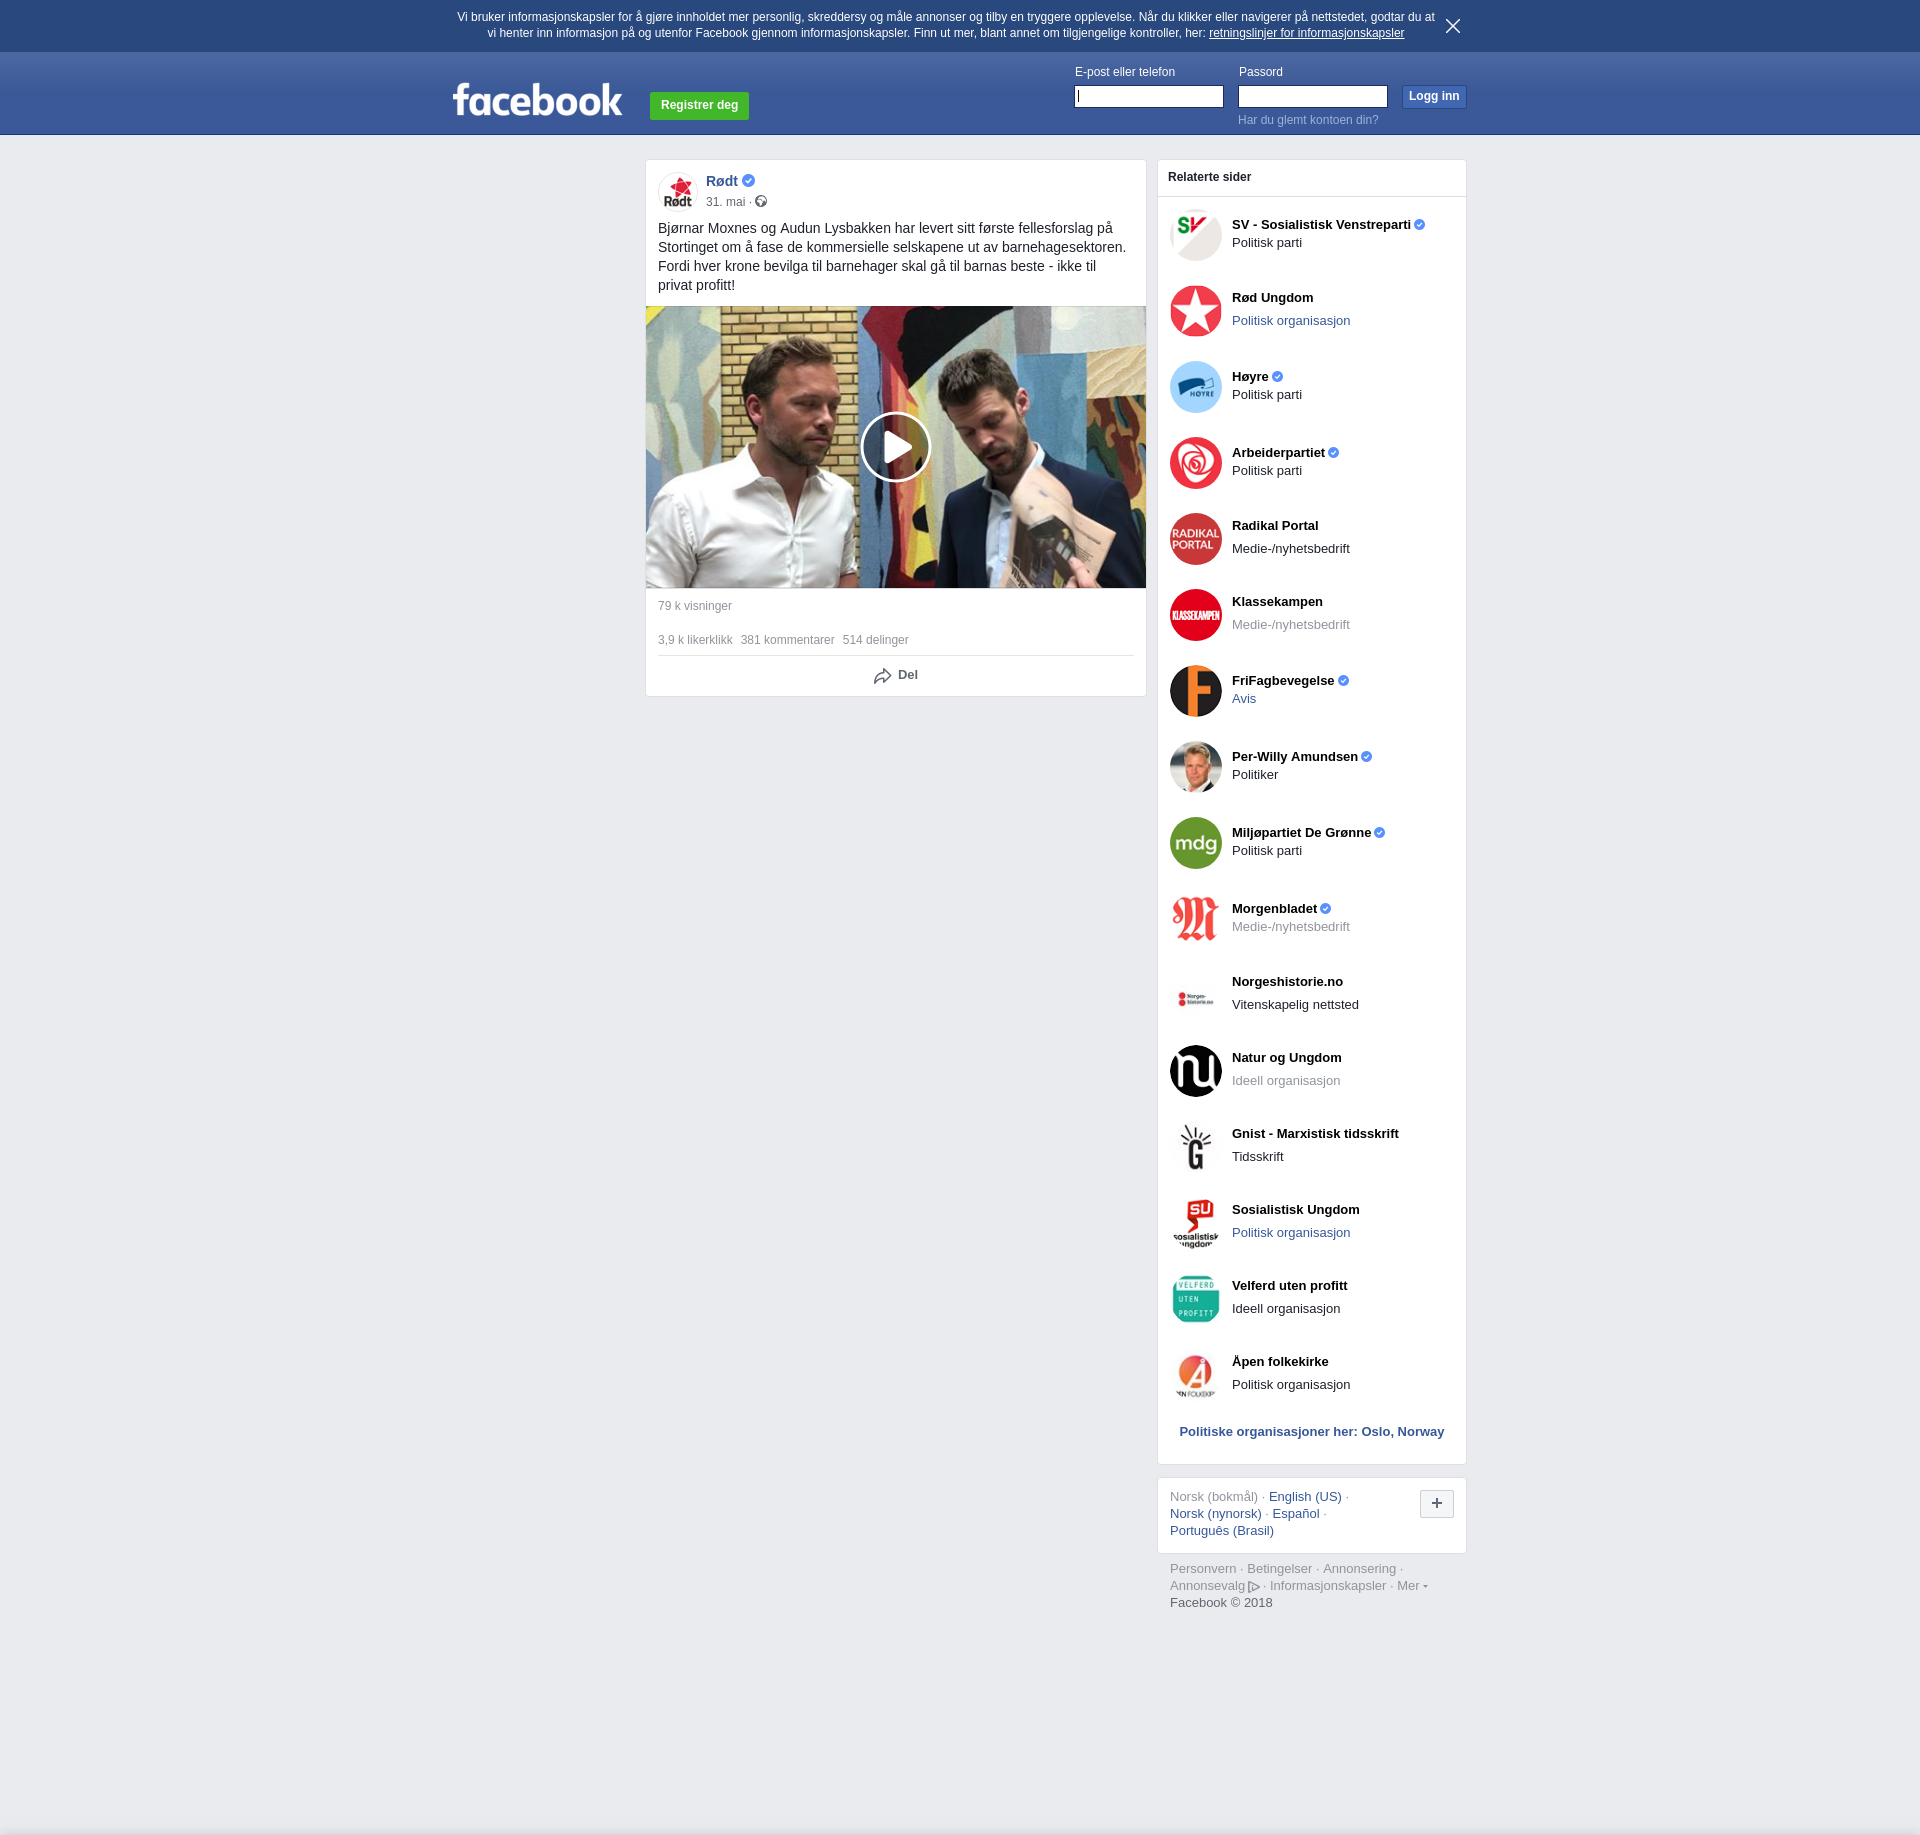Click the Arbeiderpartiet rose logo
Viewport: 1920px width, 1835px height.
(1195, 463)
